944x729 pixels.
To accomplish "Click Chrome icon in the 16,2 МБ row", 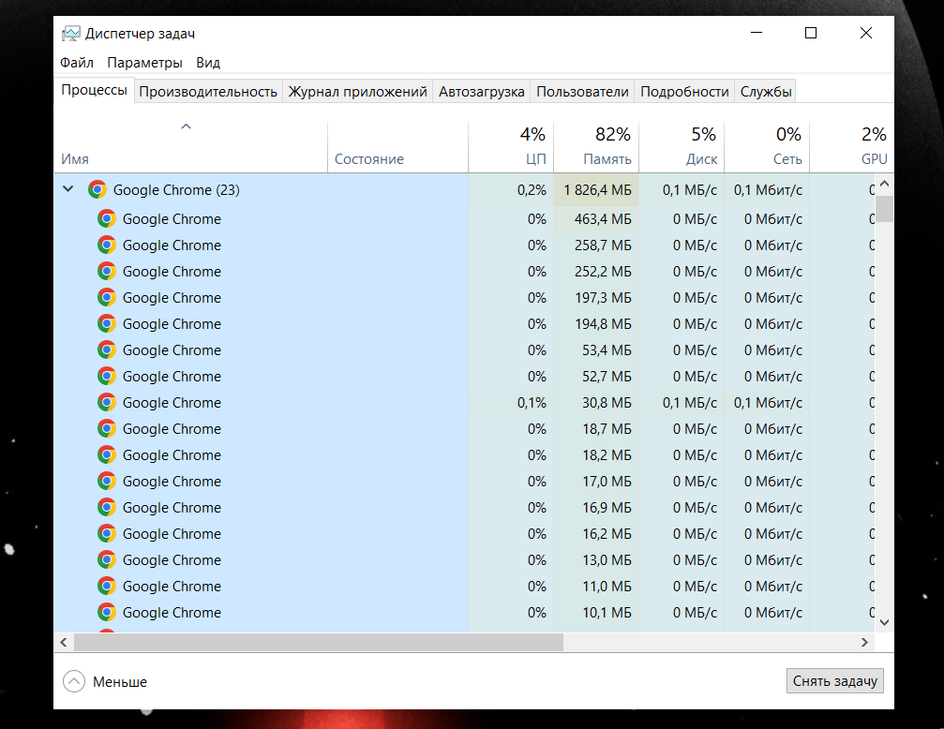I will (x=107, y=533).
